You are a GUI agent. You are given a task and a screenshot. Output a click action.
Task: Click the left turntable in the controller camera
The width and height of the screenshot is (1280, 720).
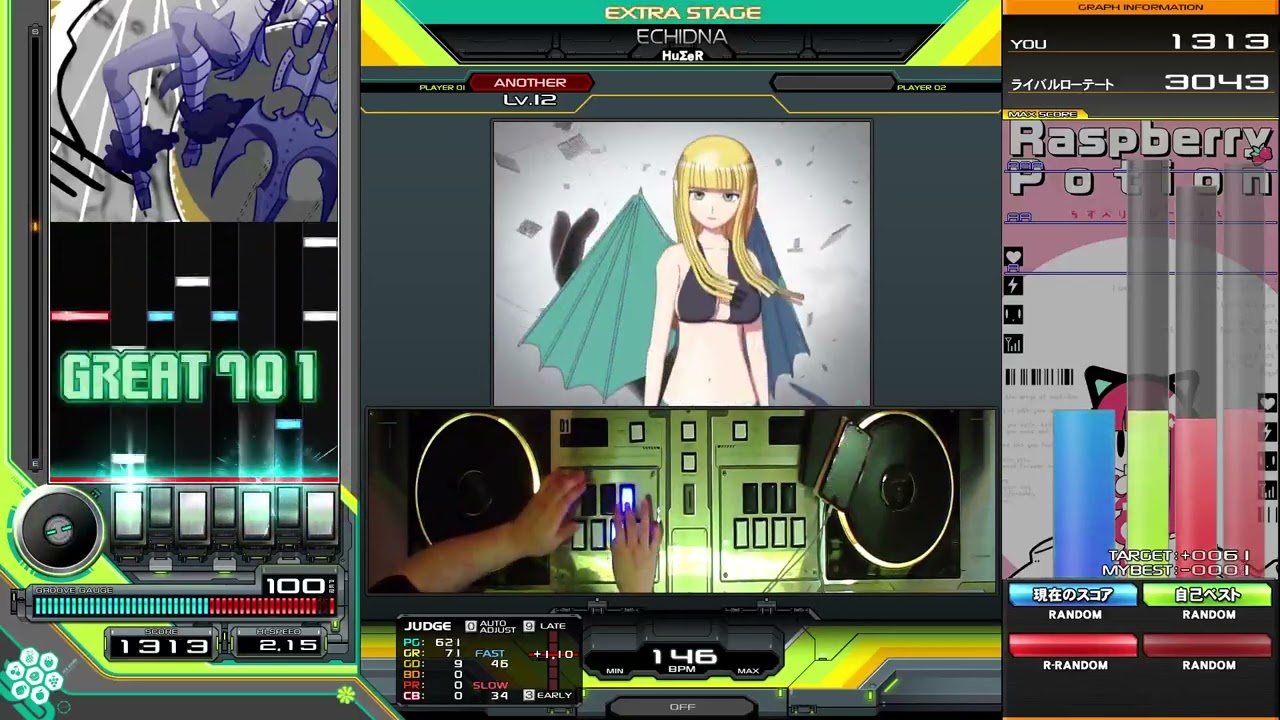pyautogui.click(x=479, y=491)
